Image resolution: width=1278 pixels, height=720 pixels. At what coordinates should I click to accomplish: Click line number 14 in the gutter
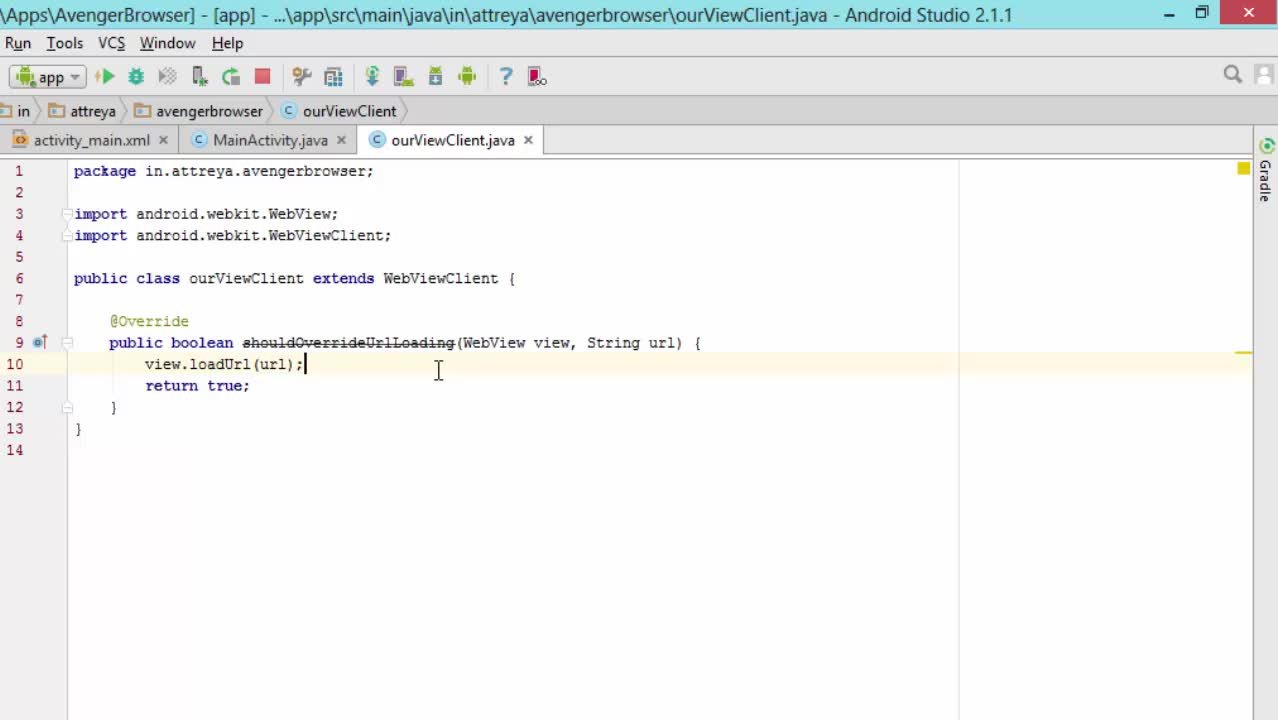[x=15, y=450]
